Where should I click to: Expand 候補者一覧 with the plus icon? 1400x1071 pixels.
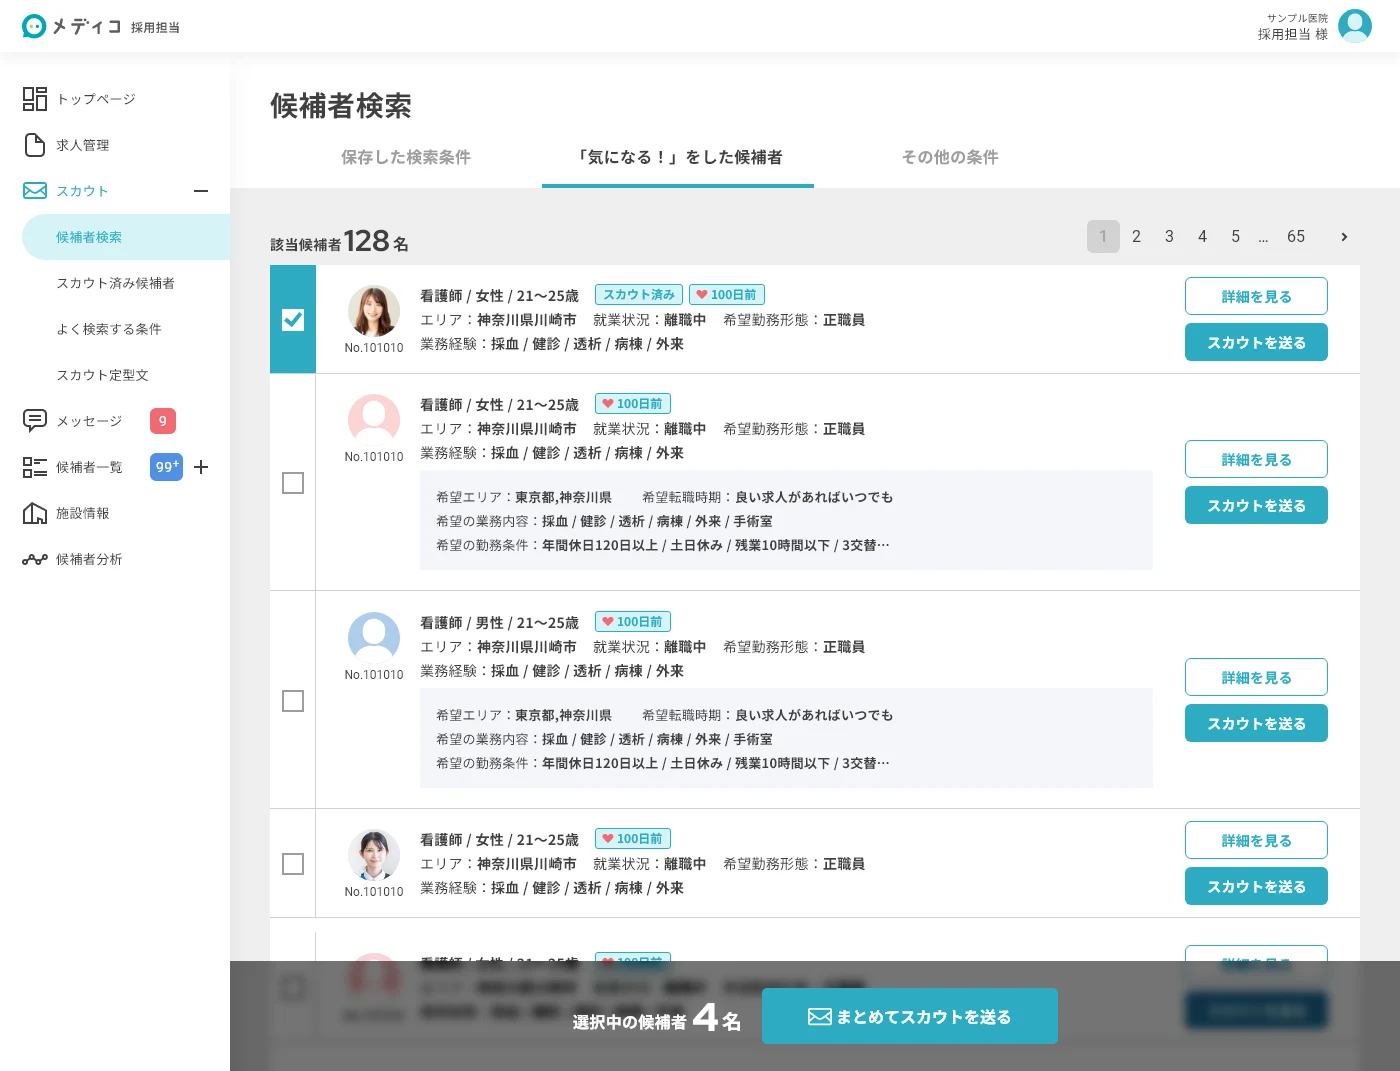point(201,467)
